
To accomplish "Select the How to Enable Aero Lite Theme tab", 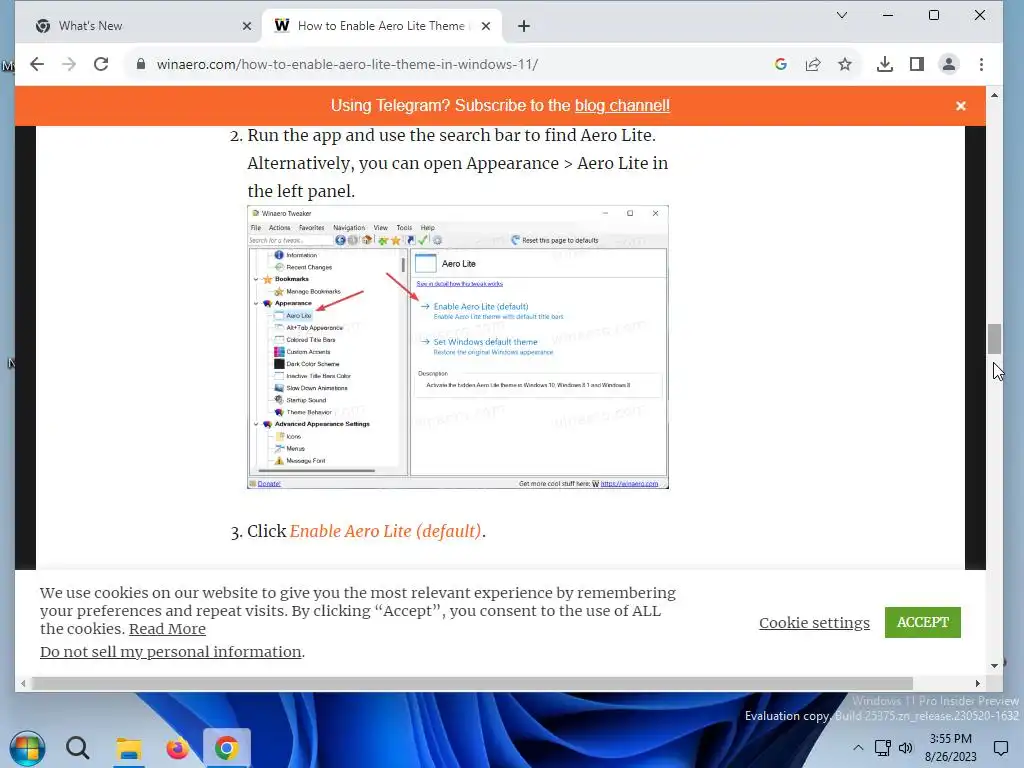I will (382, 26).
